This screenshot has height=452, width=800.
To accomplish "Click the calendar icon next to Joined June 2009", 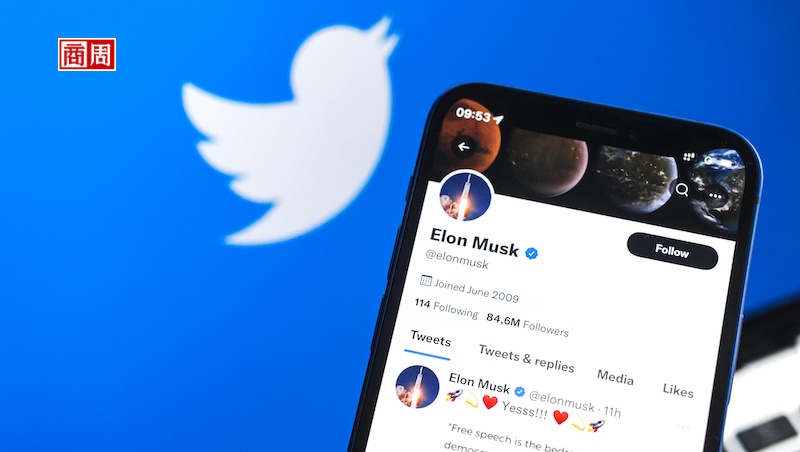I will 426,280.
